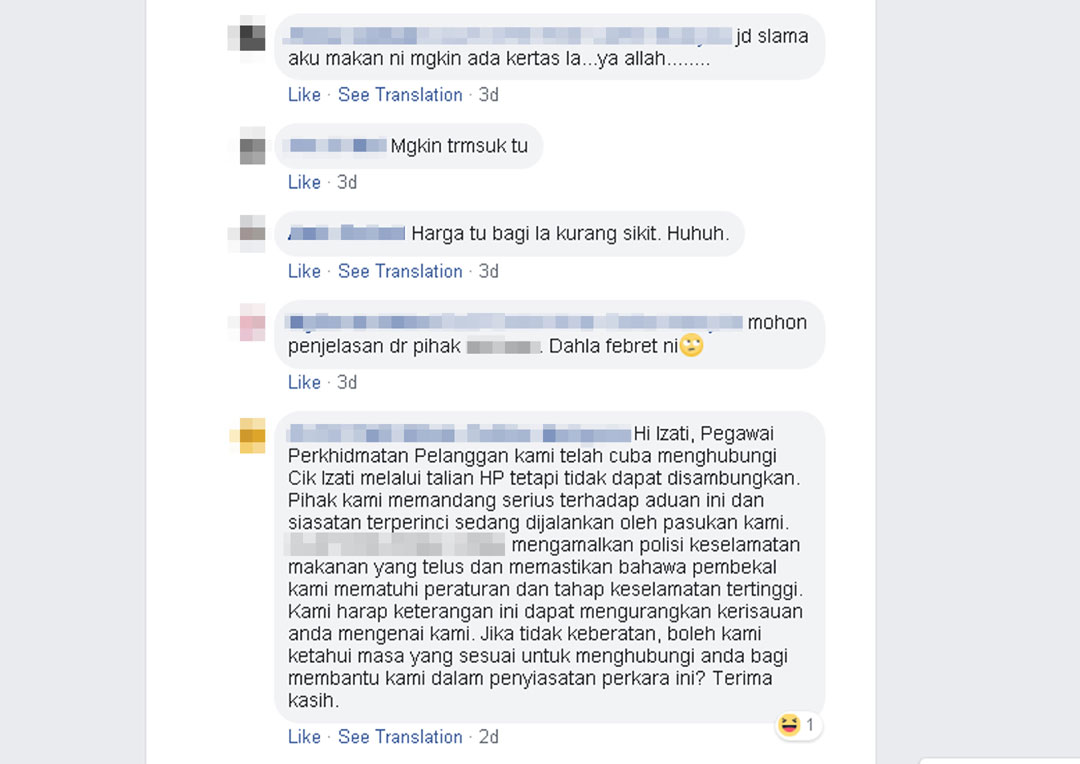Like the 'Harga tu bagi la kurang sikit' comment
This screenshot has width=1080, height=764.
(304, 271)
